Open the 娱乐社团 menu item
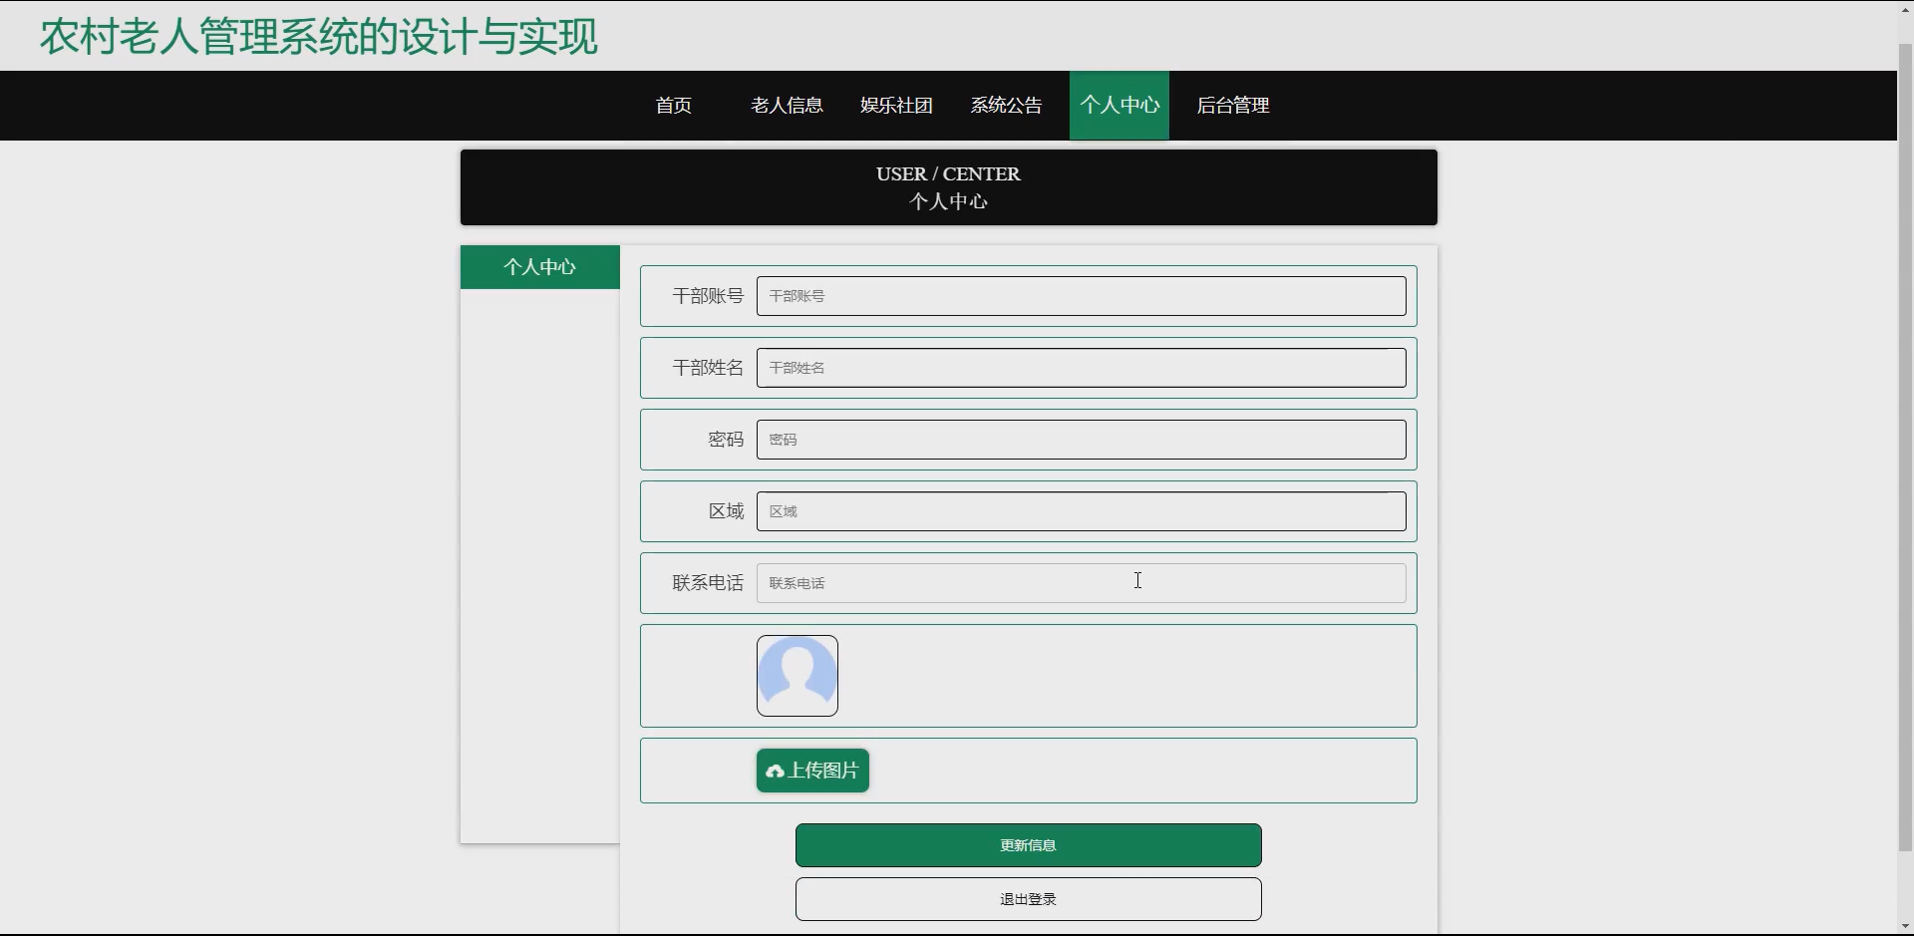This screenshot has width=1914, height=936. (896, 105)
